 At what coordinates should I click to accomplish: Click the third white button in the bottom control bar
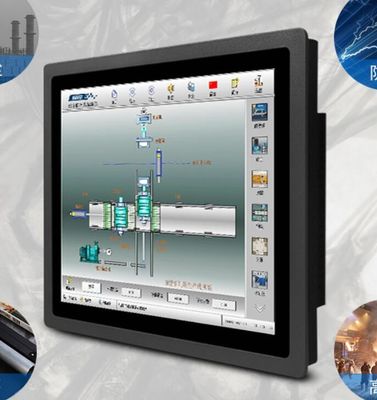[178, 299]
